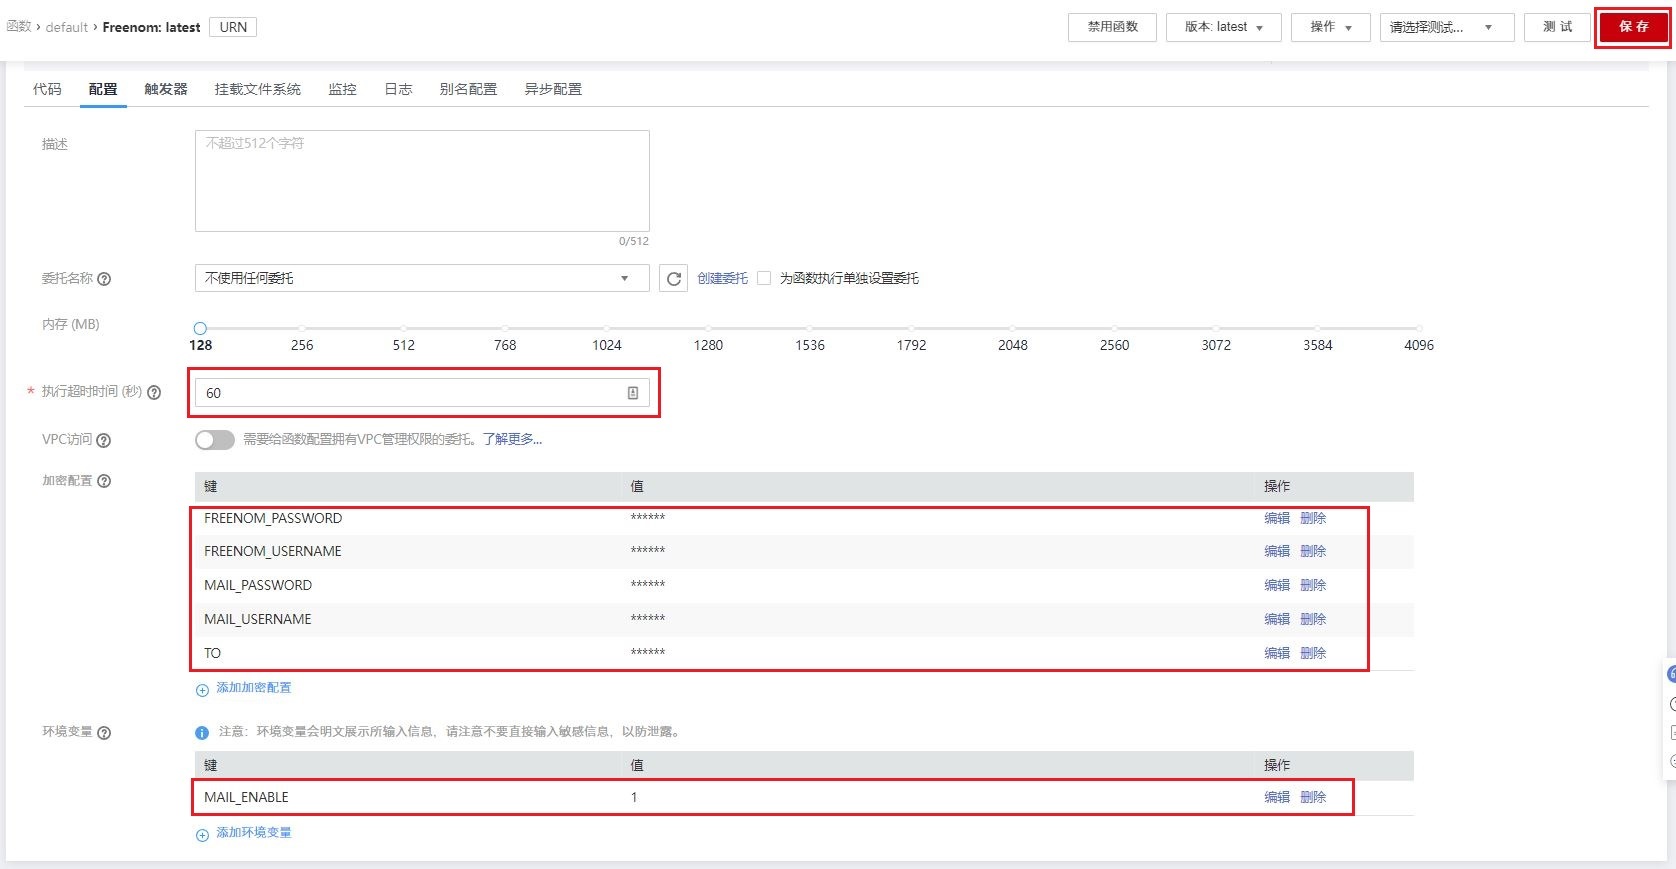Open the 了解更多 link

click(512, 439)
